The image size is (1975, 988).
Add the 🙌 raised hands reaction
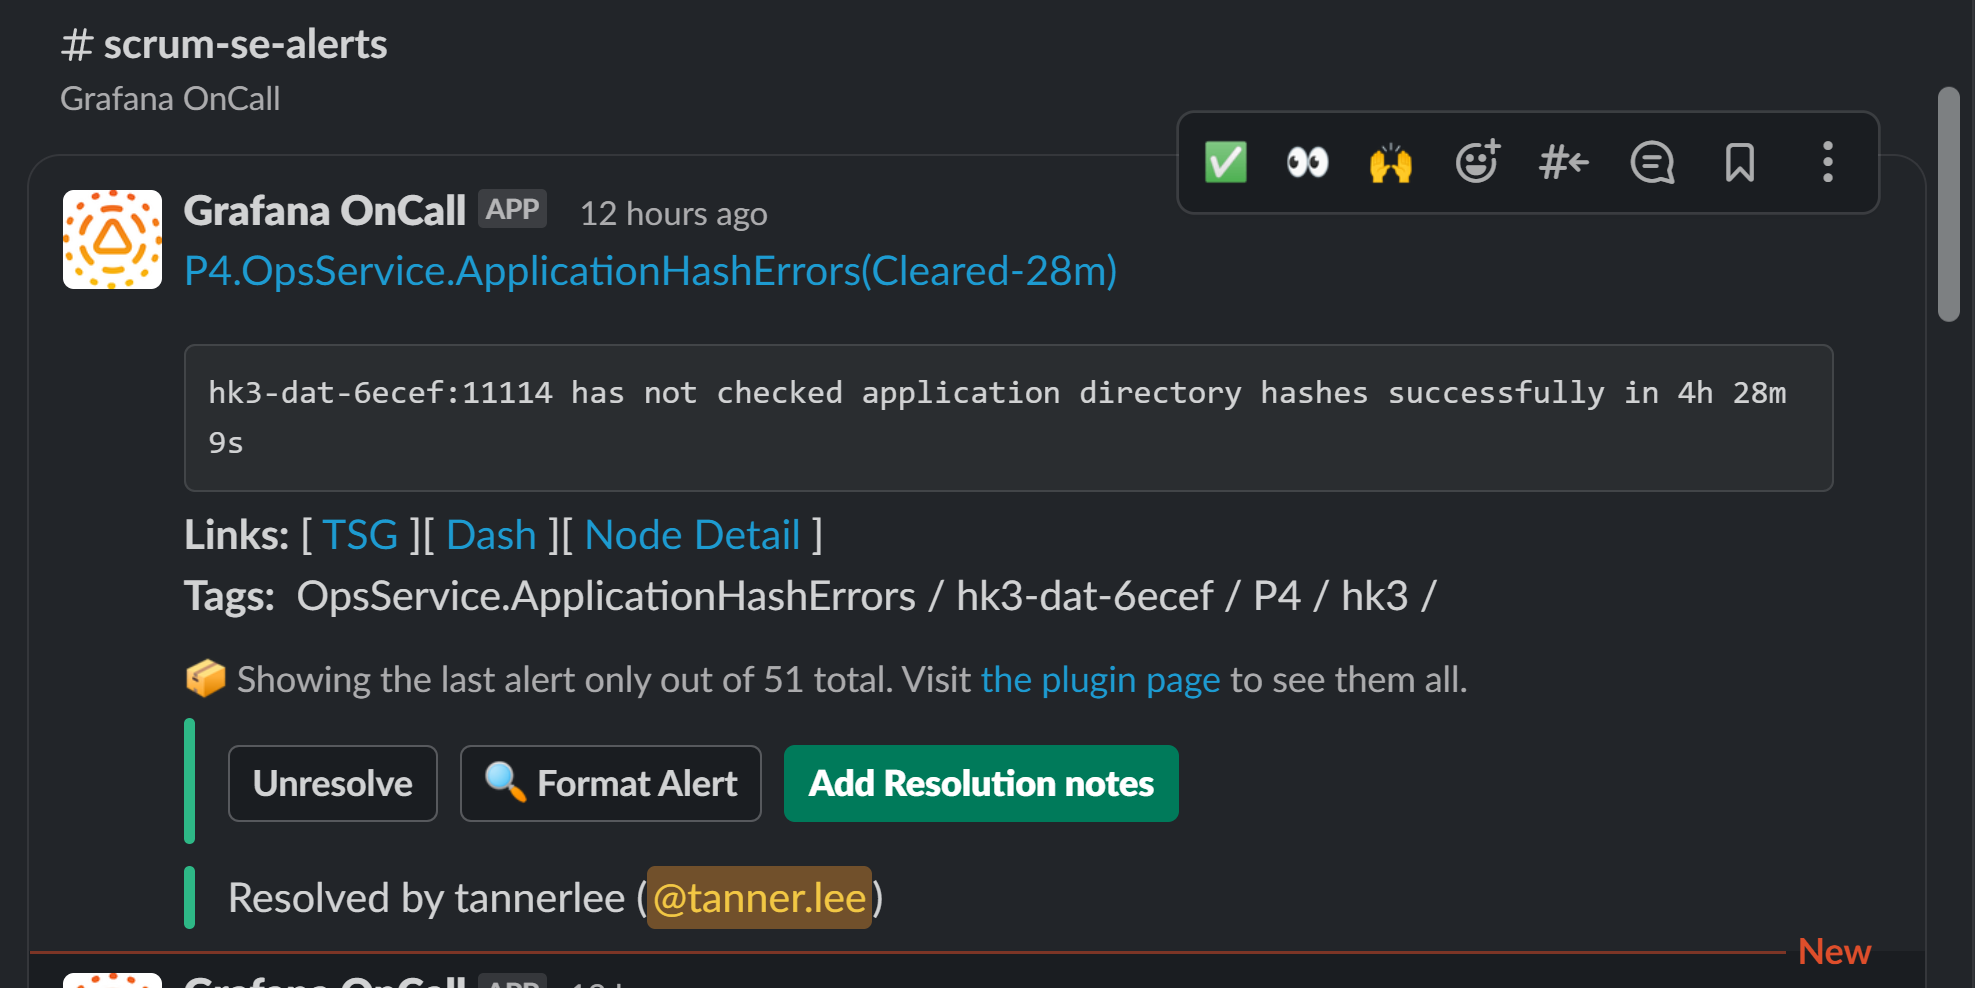[1389, 162]
